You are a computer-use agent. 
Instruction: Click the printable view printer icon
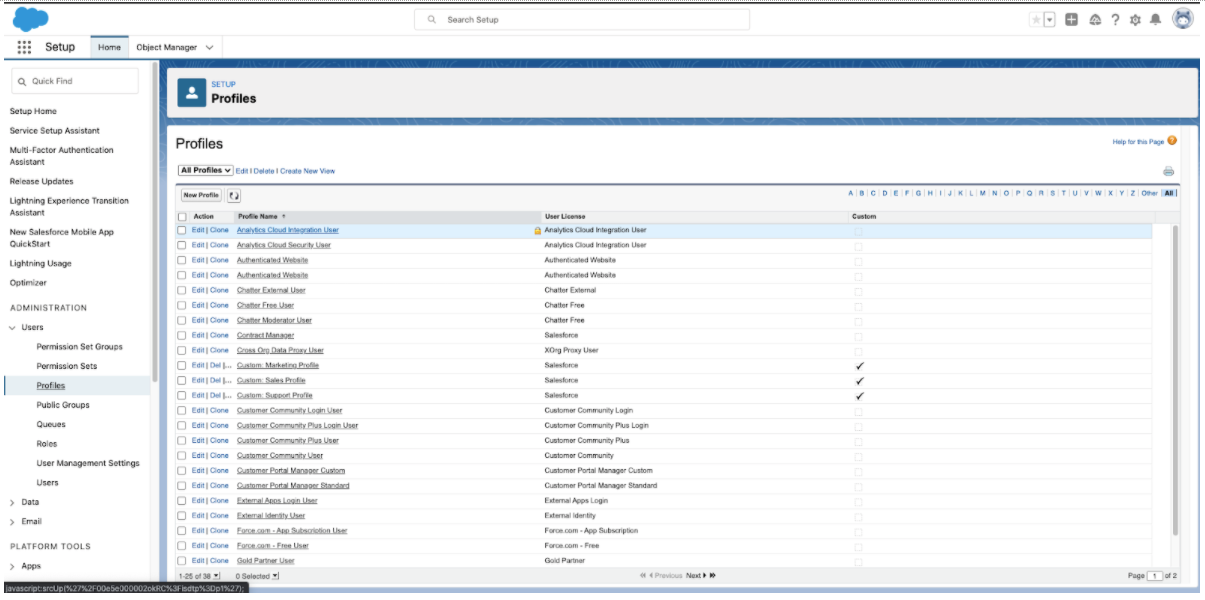1168,171
